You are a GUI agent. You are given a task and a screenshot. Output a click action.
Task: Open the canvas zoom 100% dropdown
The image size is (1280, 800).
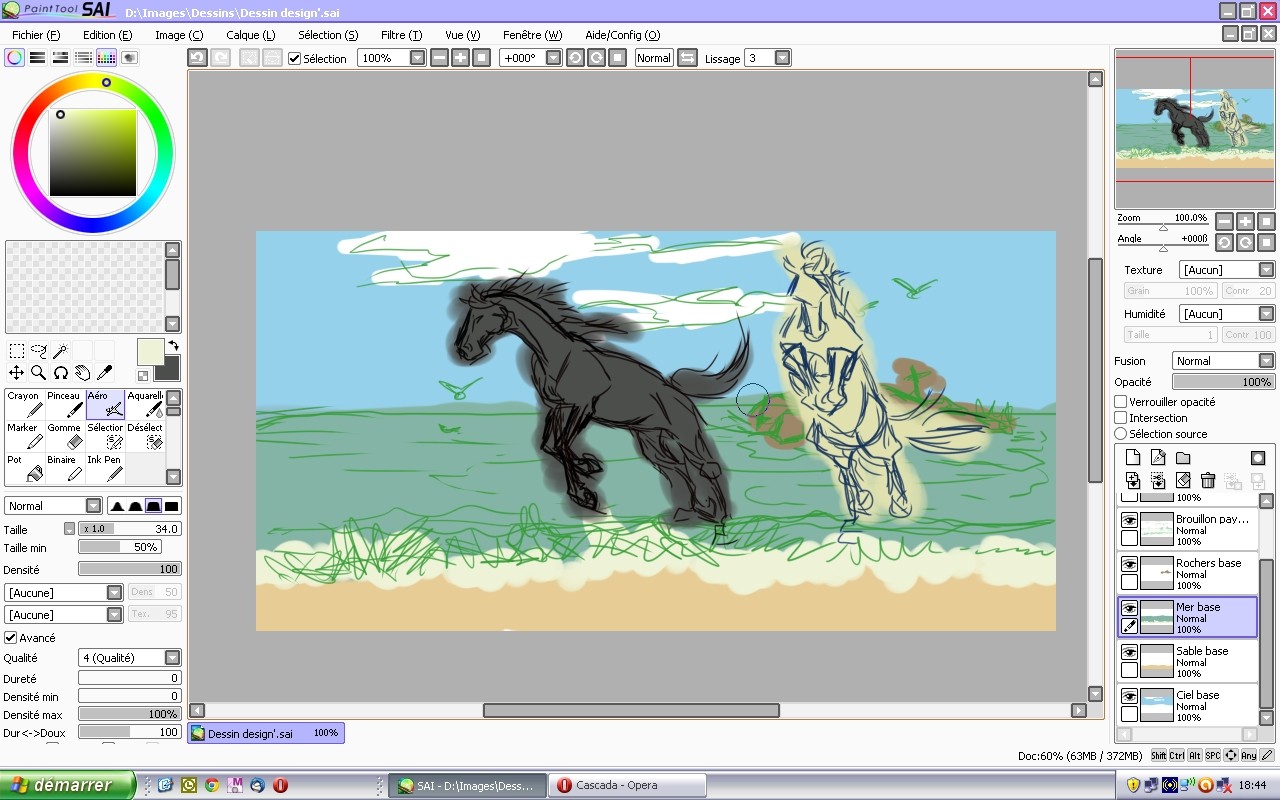point(418,58)
